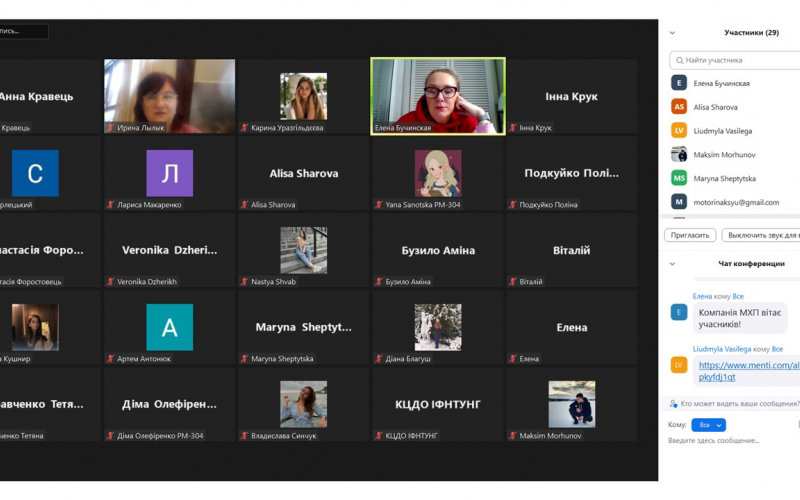Click Liudmyla Vasilega's LV avatar in participants list
This screenshot has width=800, height=500.
coord(679,131)
